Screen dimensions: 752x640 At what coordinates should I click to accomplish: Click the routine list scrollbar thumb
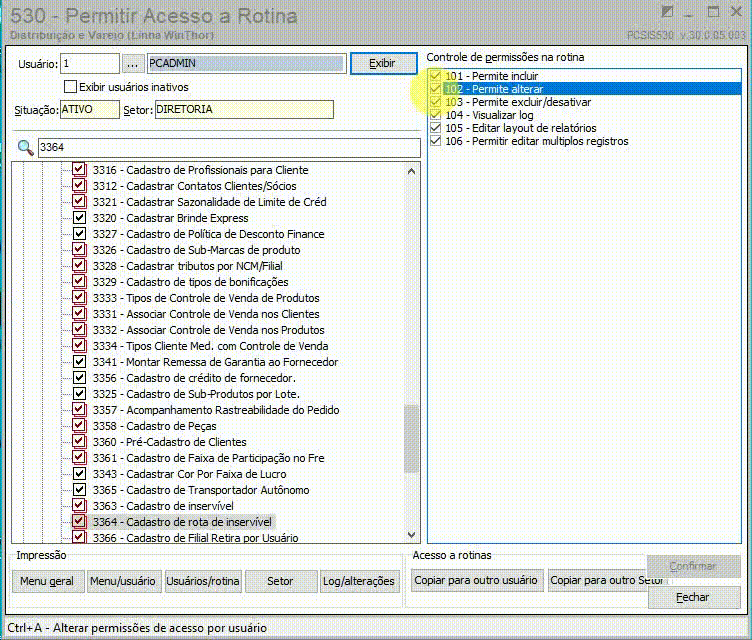(411, 439)
